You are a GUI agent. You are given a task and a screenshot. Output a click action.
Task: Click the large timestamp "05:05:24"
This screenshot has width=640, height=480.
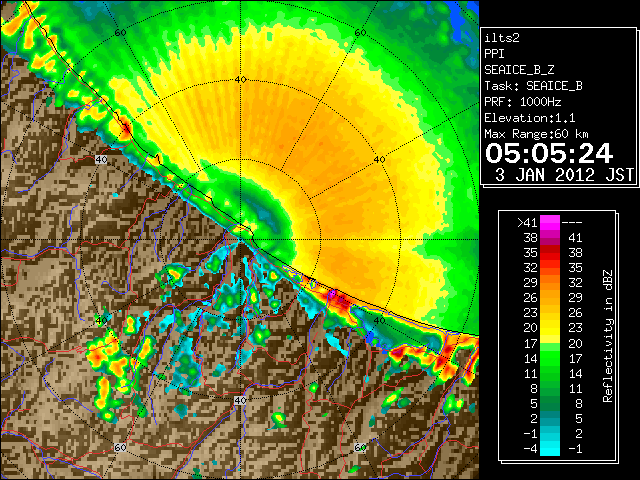[549, 153]
